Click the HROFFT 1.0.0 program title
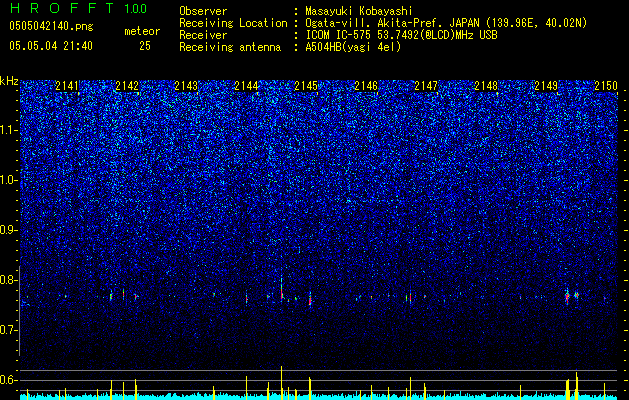 pyautogui.click(x=78, y=8)
